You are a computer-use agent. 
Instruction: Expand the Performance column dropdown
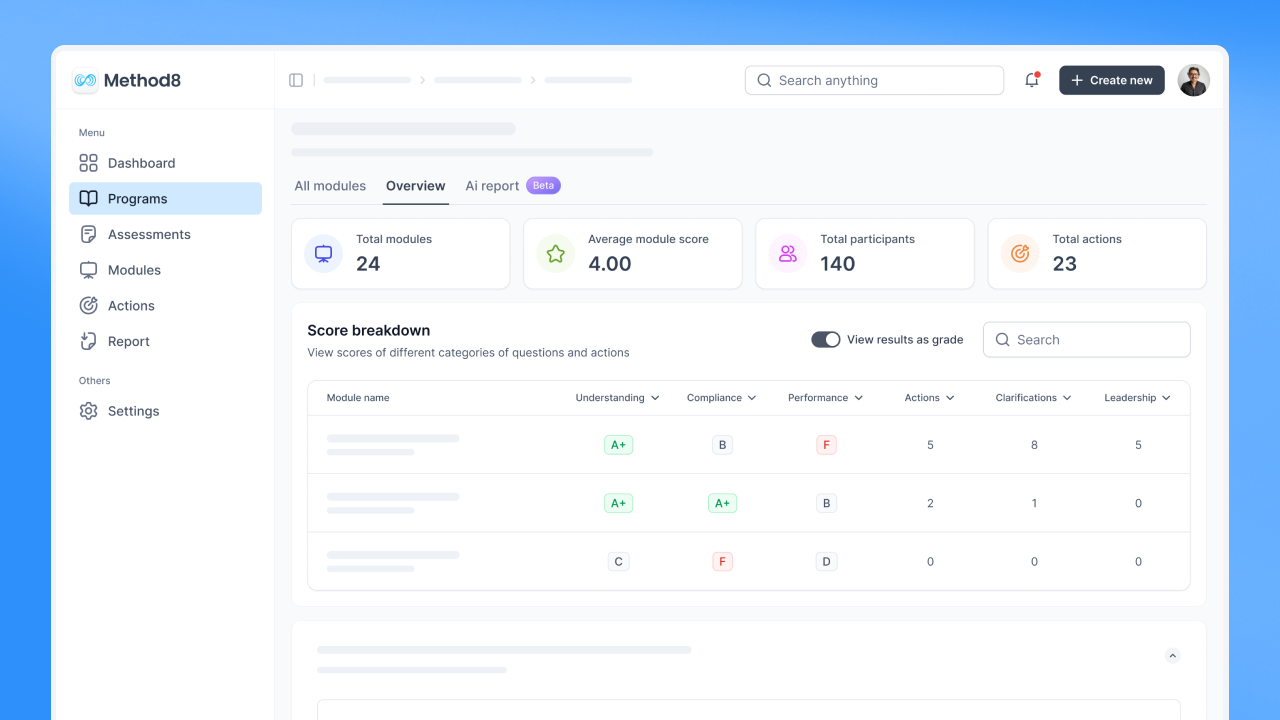coord(858,398)
